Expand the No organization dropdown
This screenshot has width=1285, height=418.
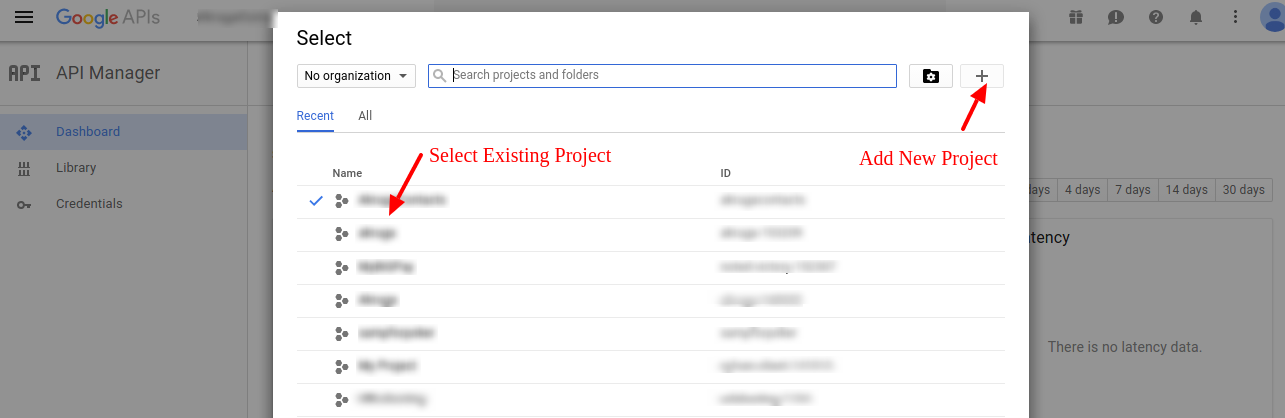point(356,76)
